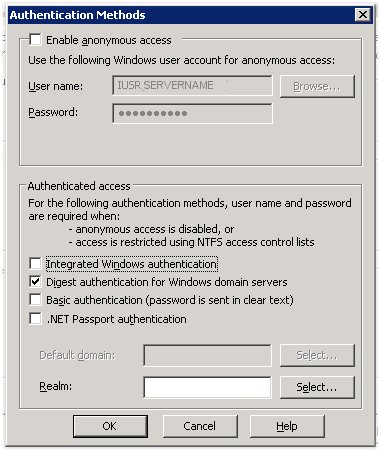The image size is (380, 452).
Task: Click the "Password:" label text
Action: pos(53,112)
